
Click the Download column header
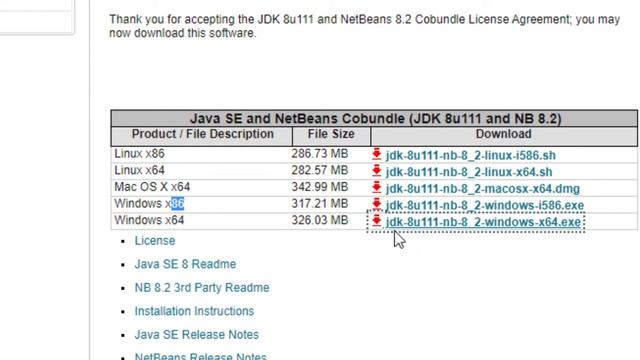click(x=504, y=136)
